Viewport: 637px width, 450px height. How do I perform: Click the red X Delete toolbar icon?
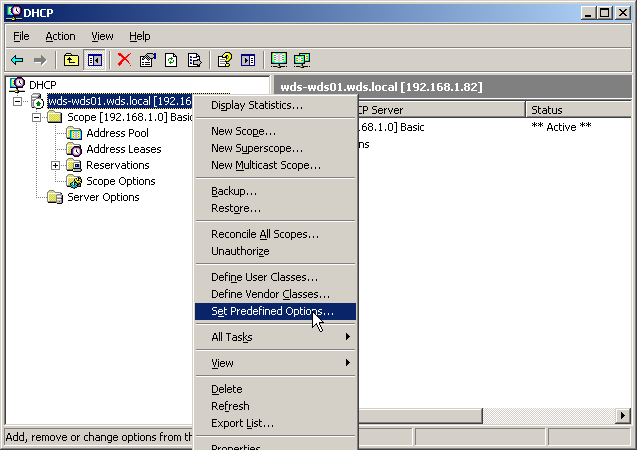(x=124, y=60)
